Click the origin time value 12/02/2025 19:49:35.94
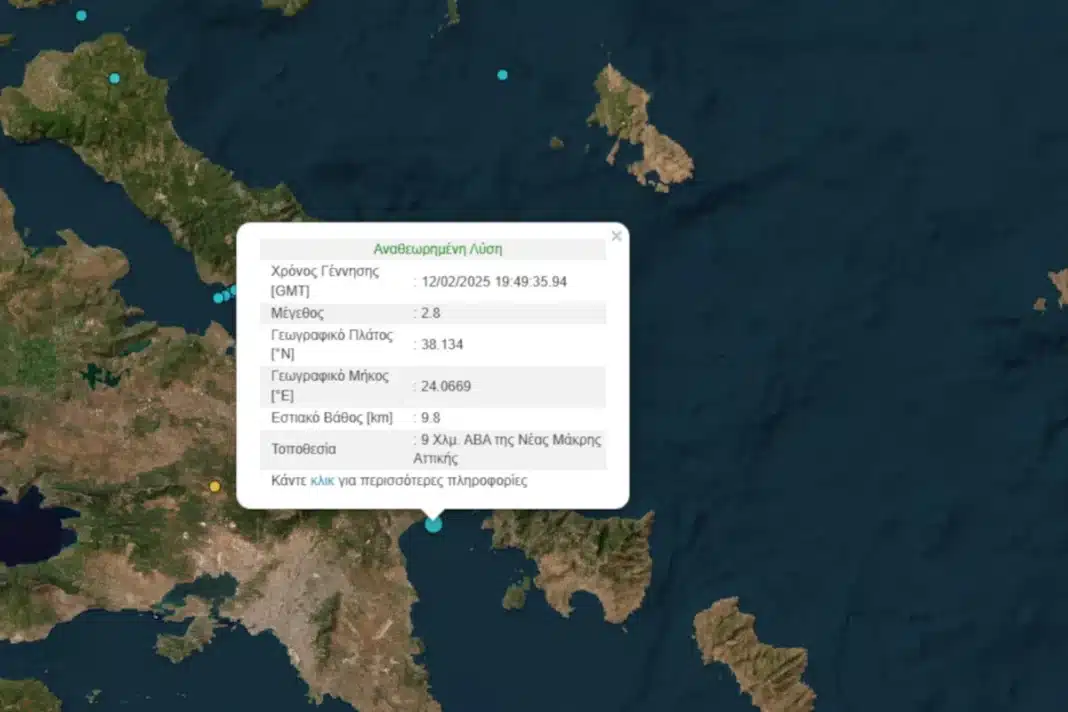1068x712 pixels. (493, 282)
